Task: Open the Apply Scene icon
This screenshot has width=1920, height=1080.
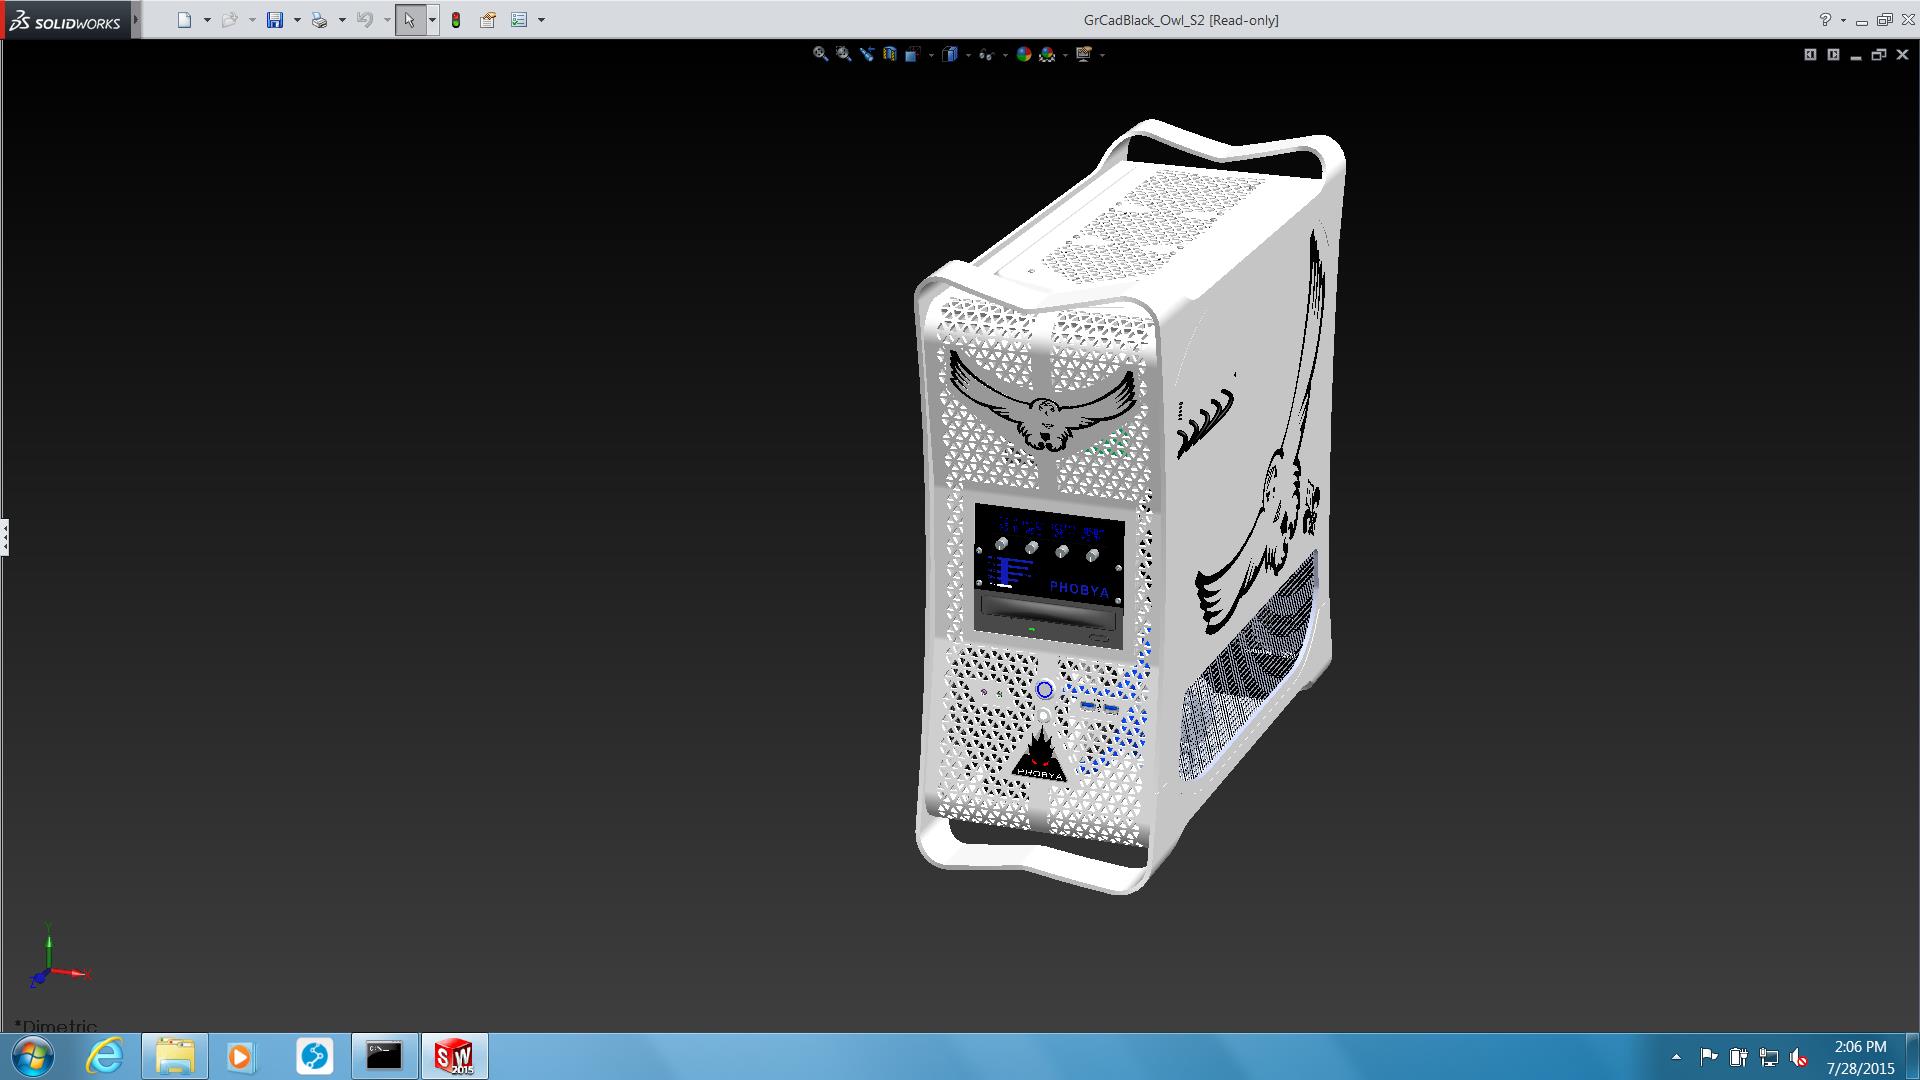Action: click(x=1047, y=54)
